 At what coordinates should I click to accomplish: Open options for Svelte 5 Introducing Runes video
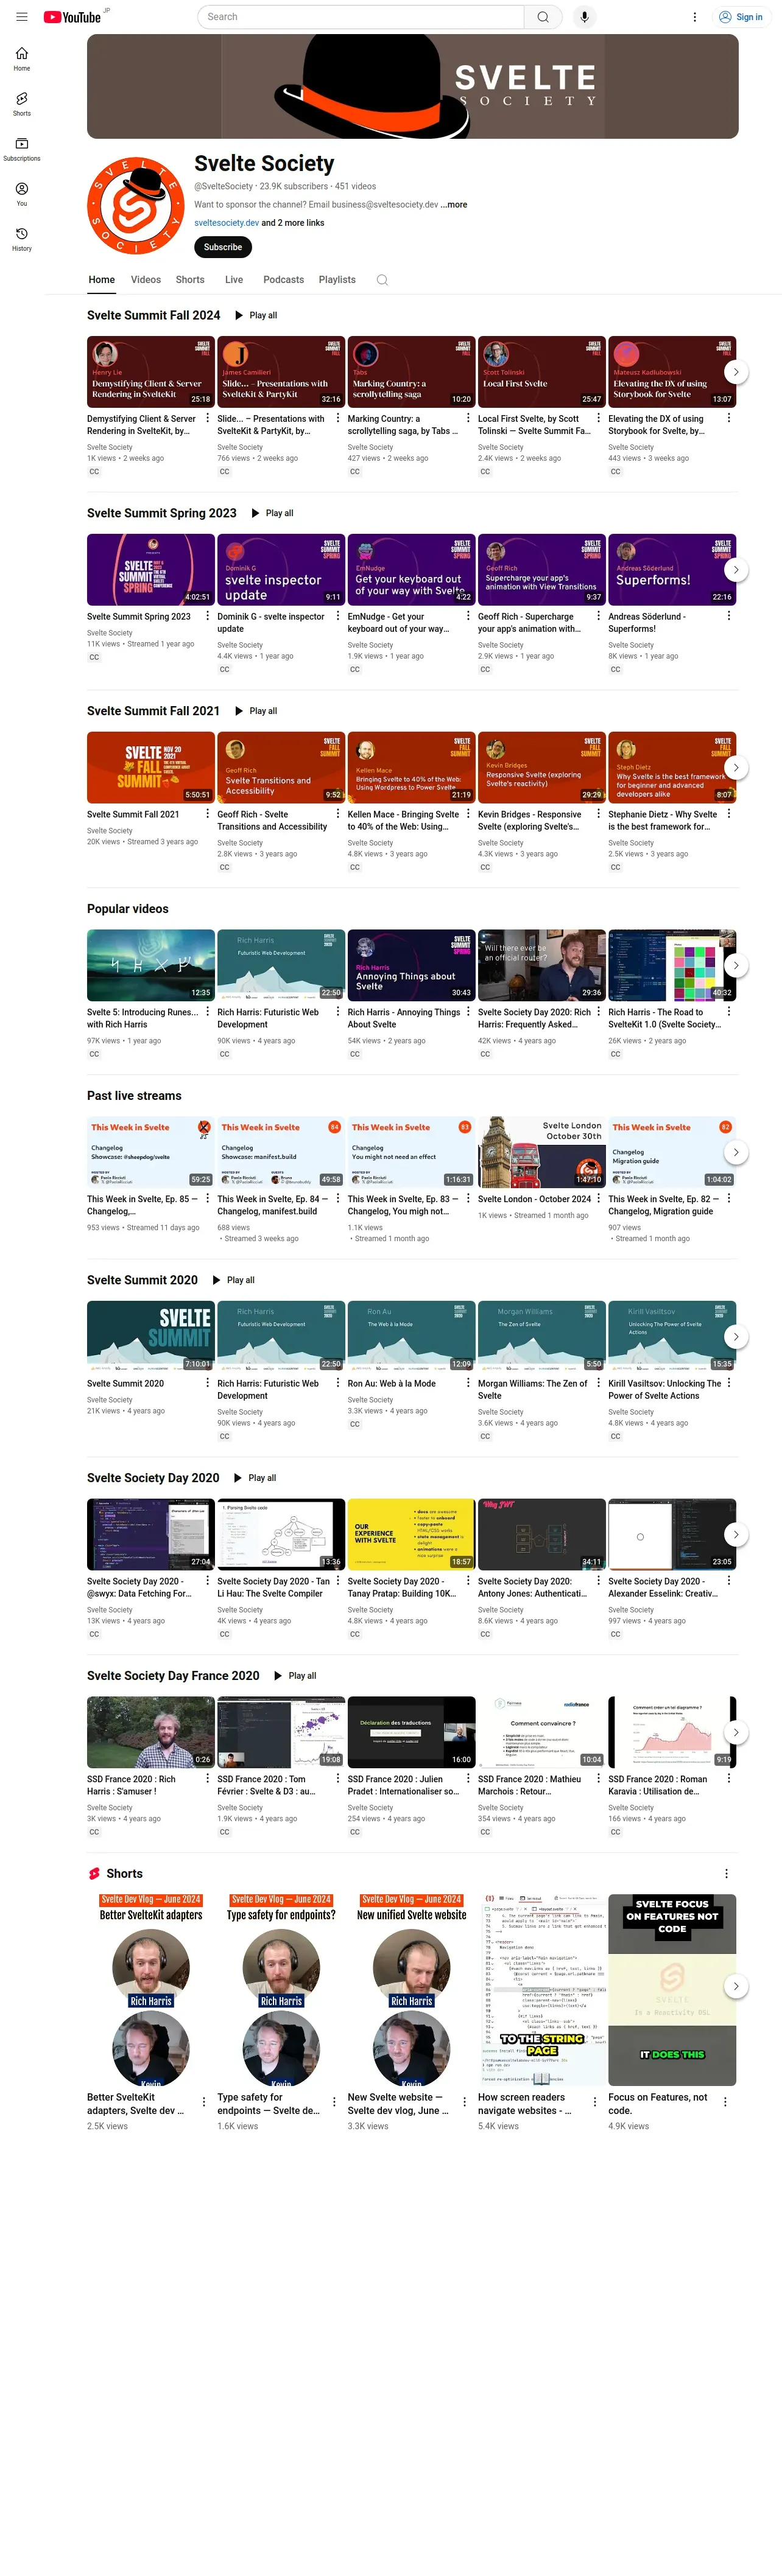208,1012
